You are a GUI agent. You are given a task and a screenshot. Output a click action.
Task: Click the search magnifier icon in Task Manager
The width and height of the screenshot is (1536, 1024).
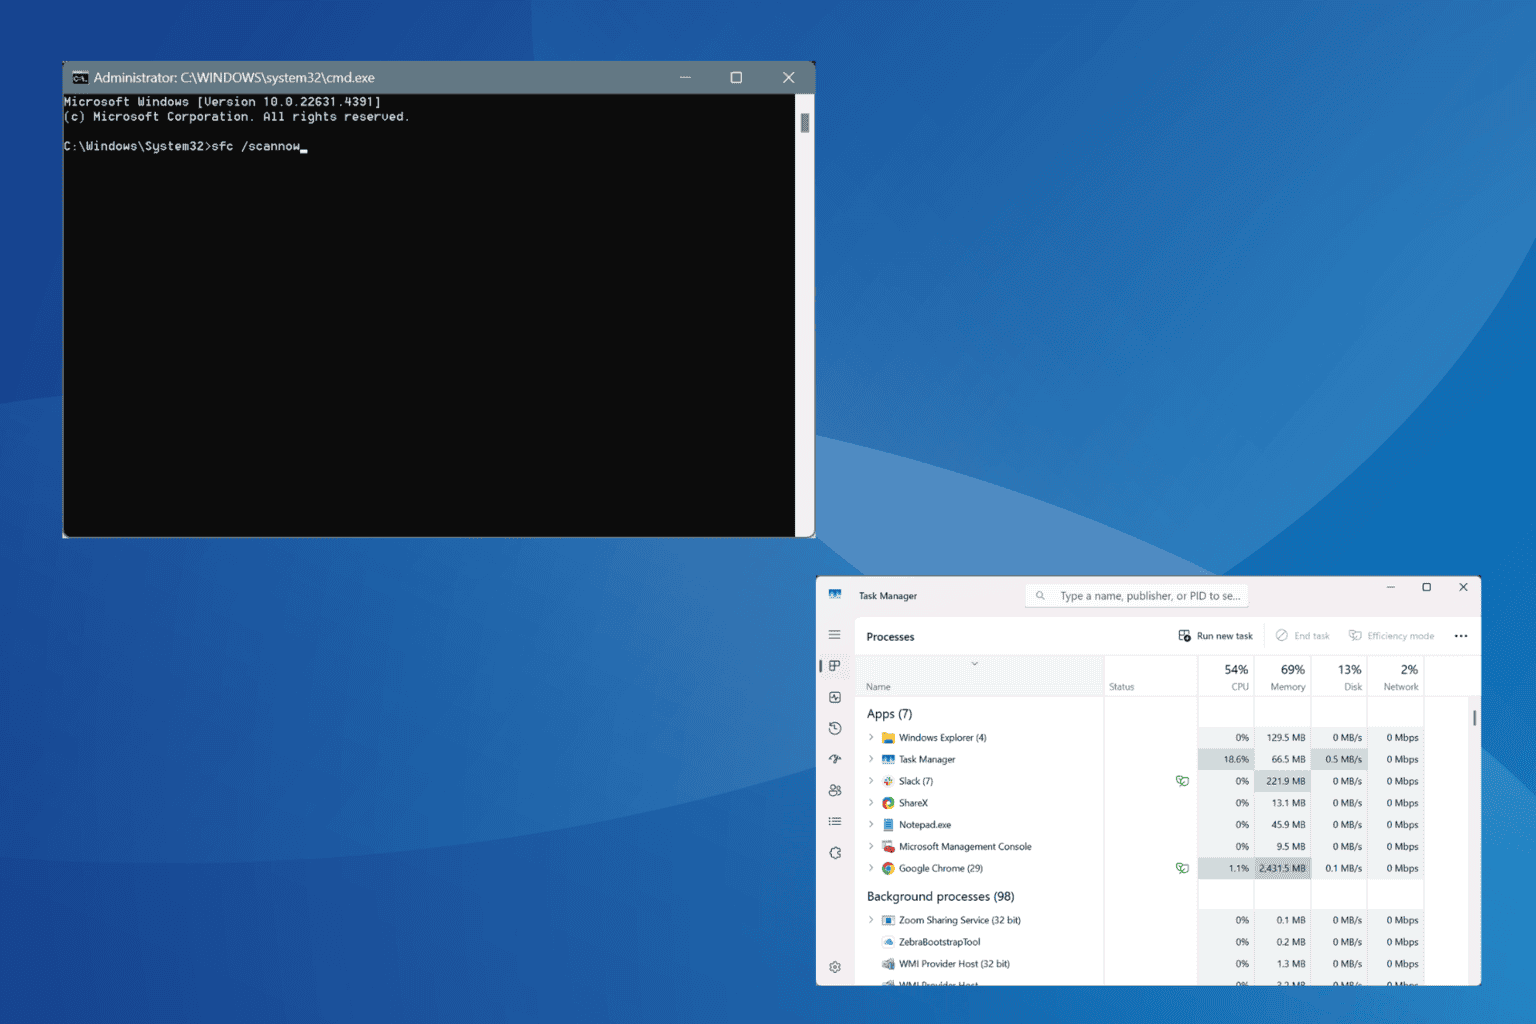click(1040, 595)
